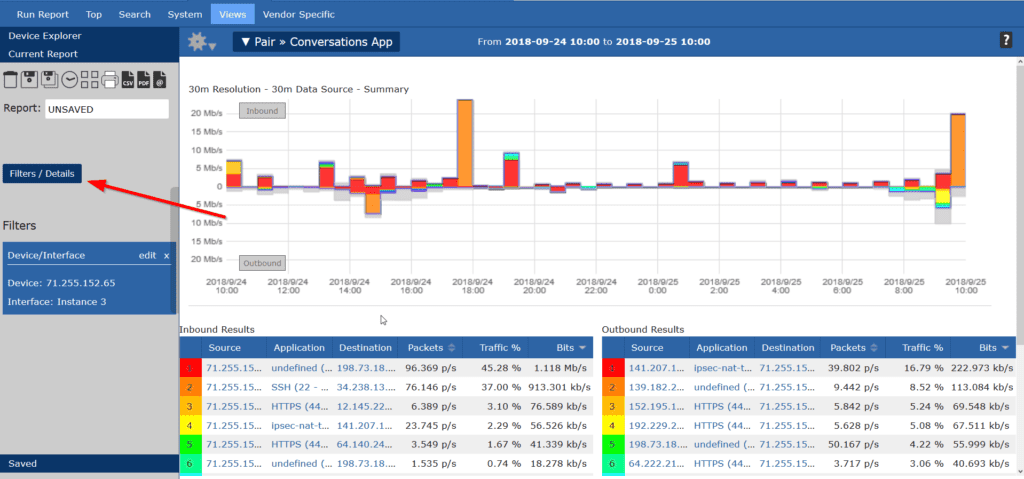The height and width of the screenshot is (479, 1024).
Task: Click the single floppy disk save icon
Action: (29, 80)
